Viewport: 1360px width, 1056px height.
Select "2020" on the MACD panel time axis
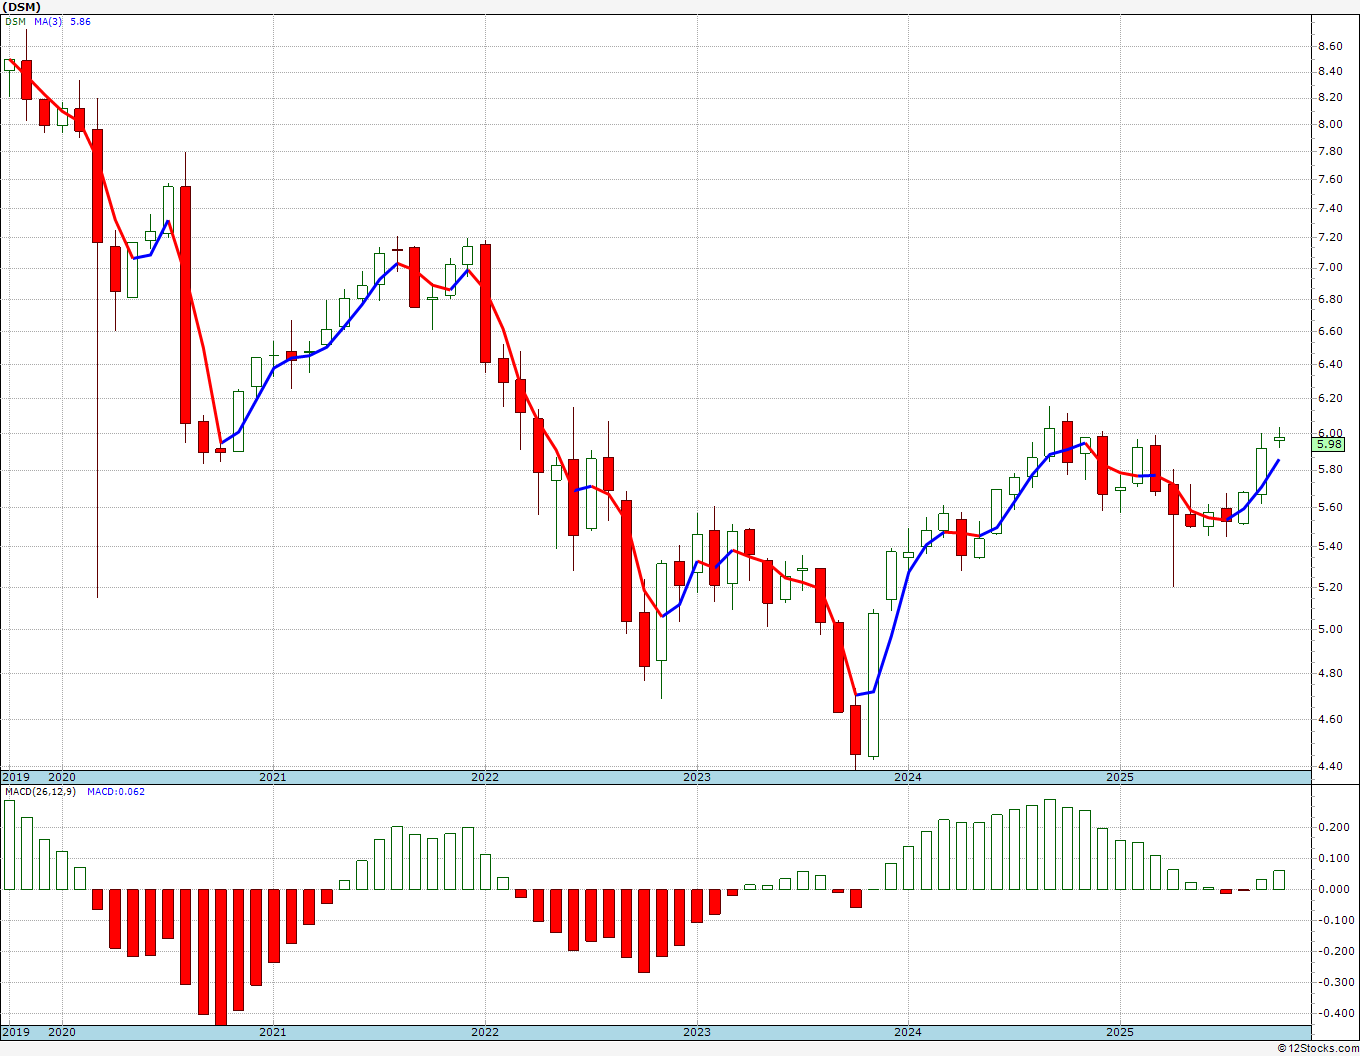tap(62, 1032)
